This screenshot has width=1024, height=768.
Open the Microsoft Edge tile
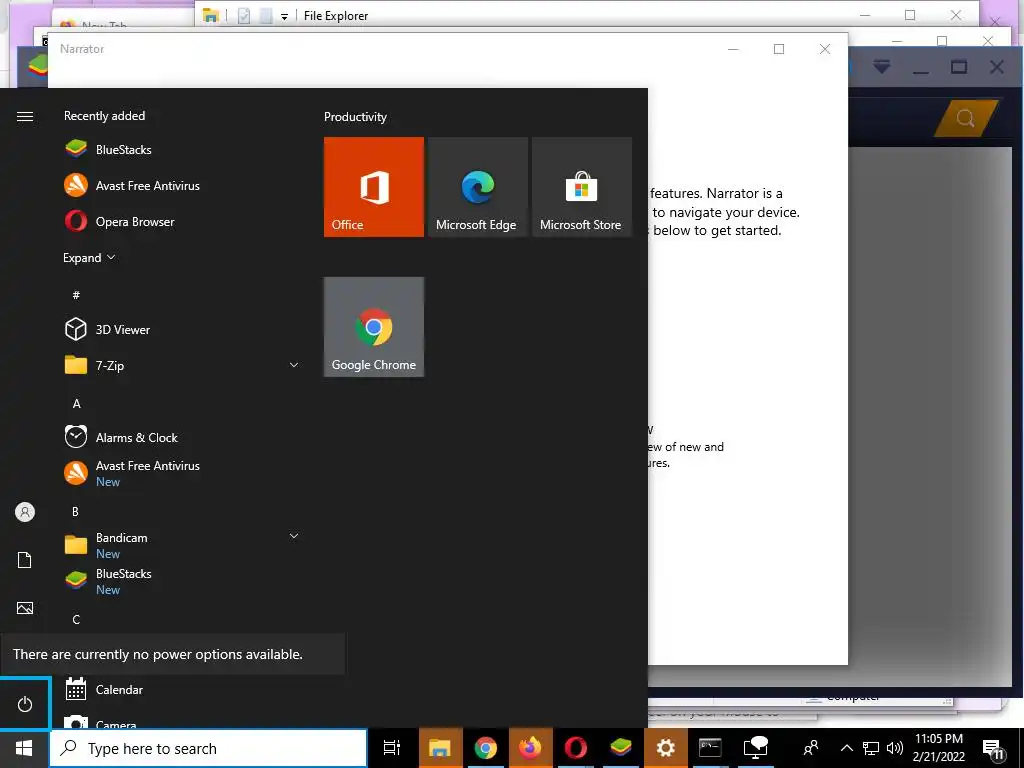click(x=477, y=187)
